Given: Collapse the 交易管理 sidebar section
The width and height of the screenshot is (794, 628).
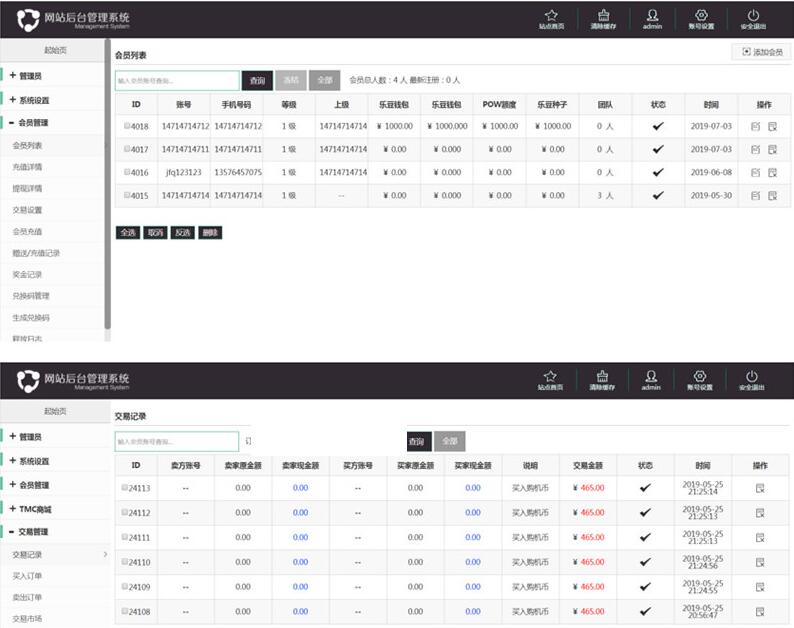Looking at the screenshot, I should (32, 532).
